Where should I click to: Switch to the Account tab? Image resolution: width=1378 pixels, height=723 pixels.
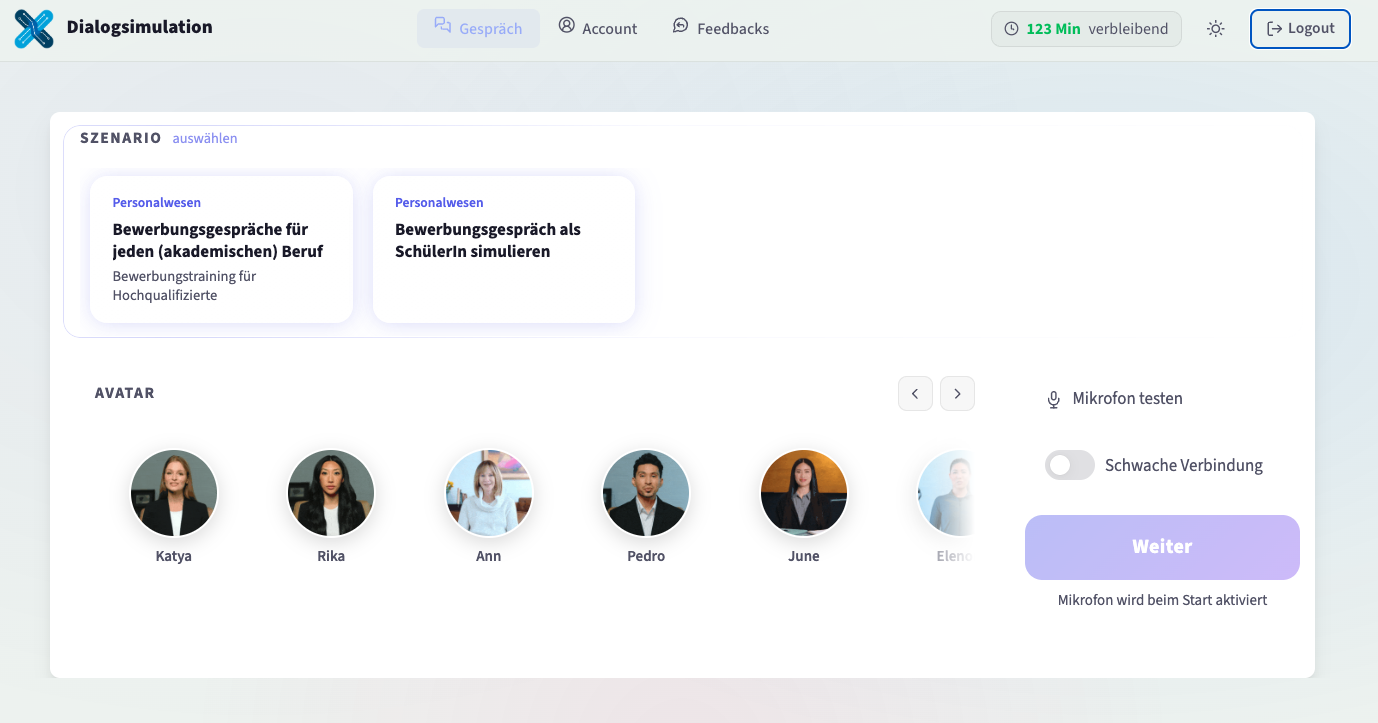pos(598,28)
